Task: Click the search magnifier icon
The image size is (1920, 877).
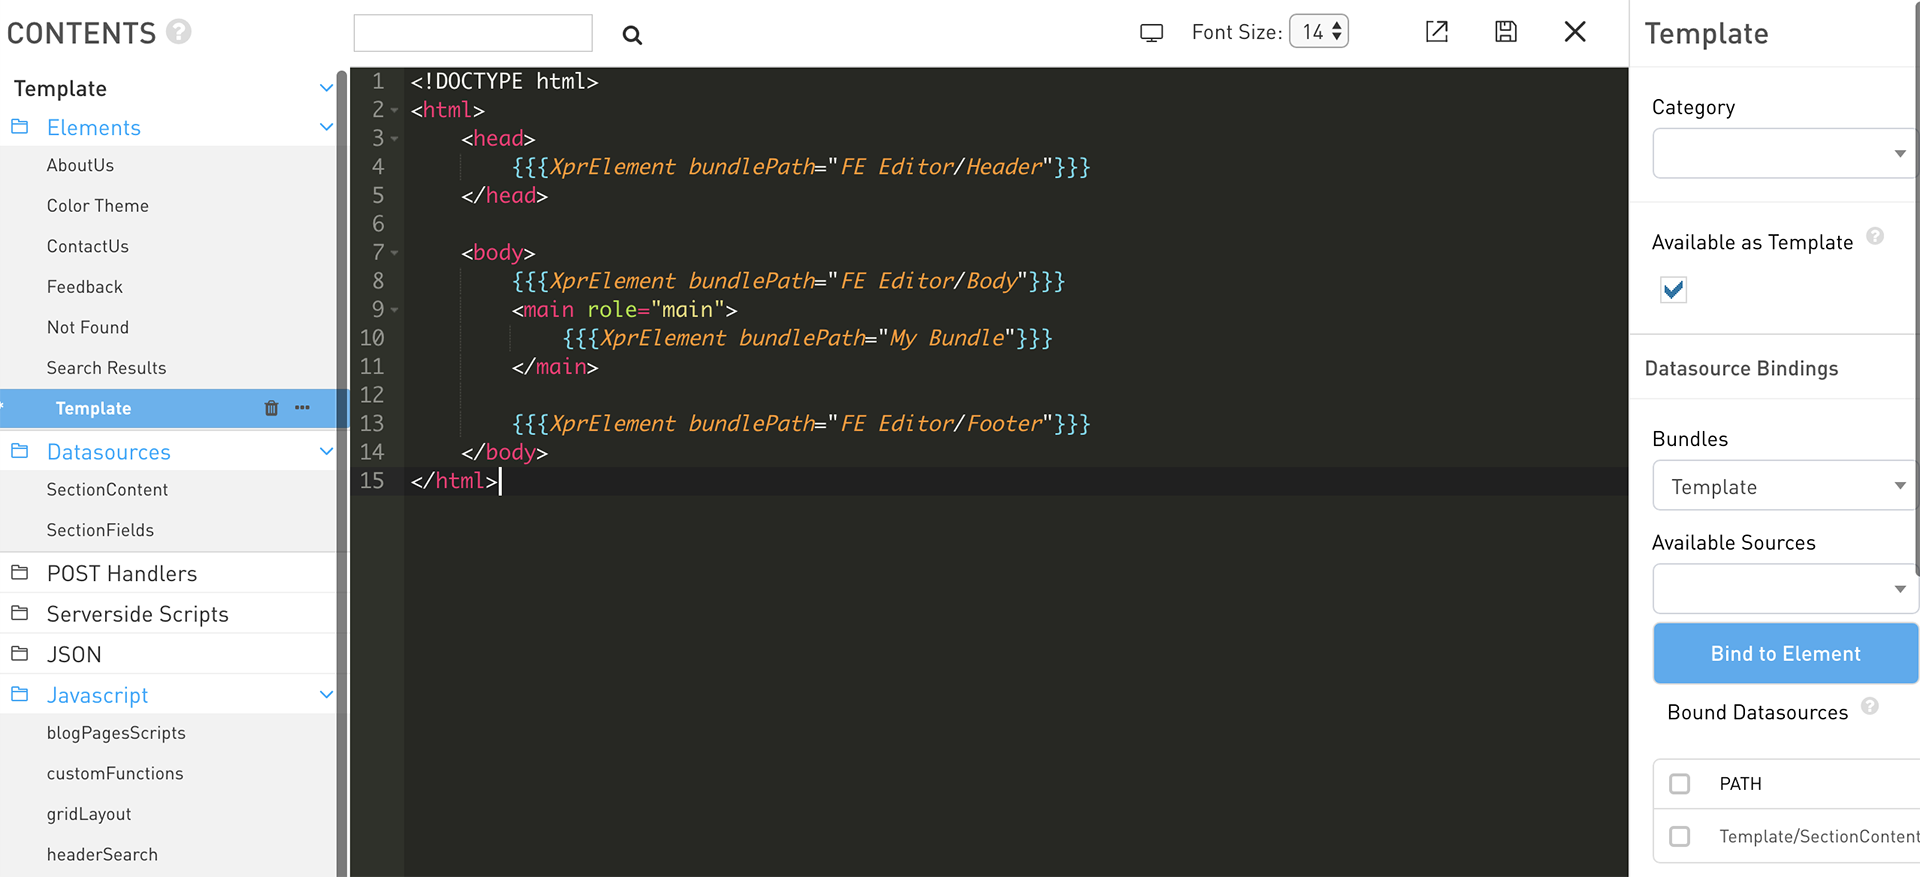Action: pyautogui.click(x=632, y=35)
